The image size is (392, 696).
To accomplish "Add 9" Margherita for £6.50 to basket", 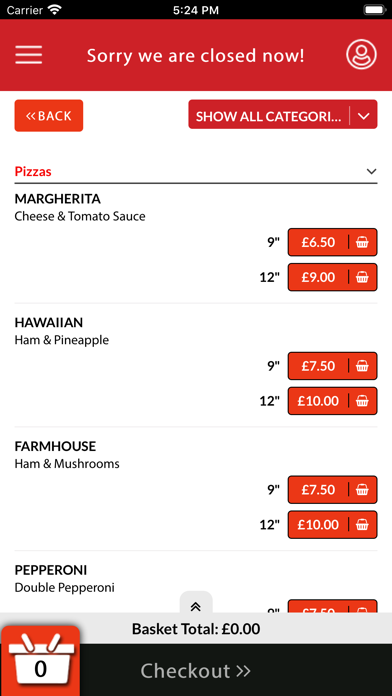I will [333, 242].
